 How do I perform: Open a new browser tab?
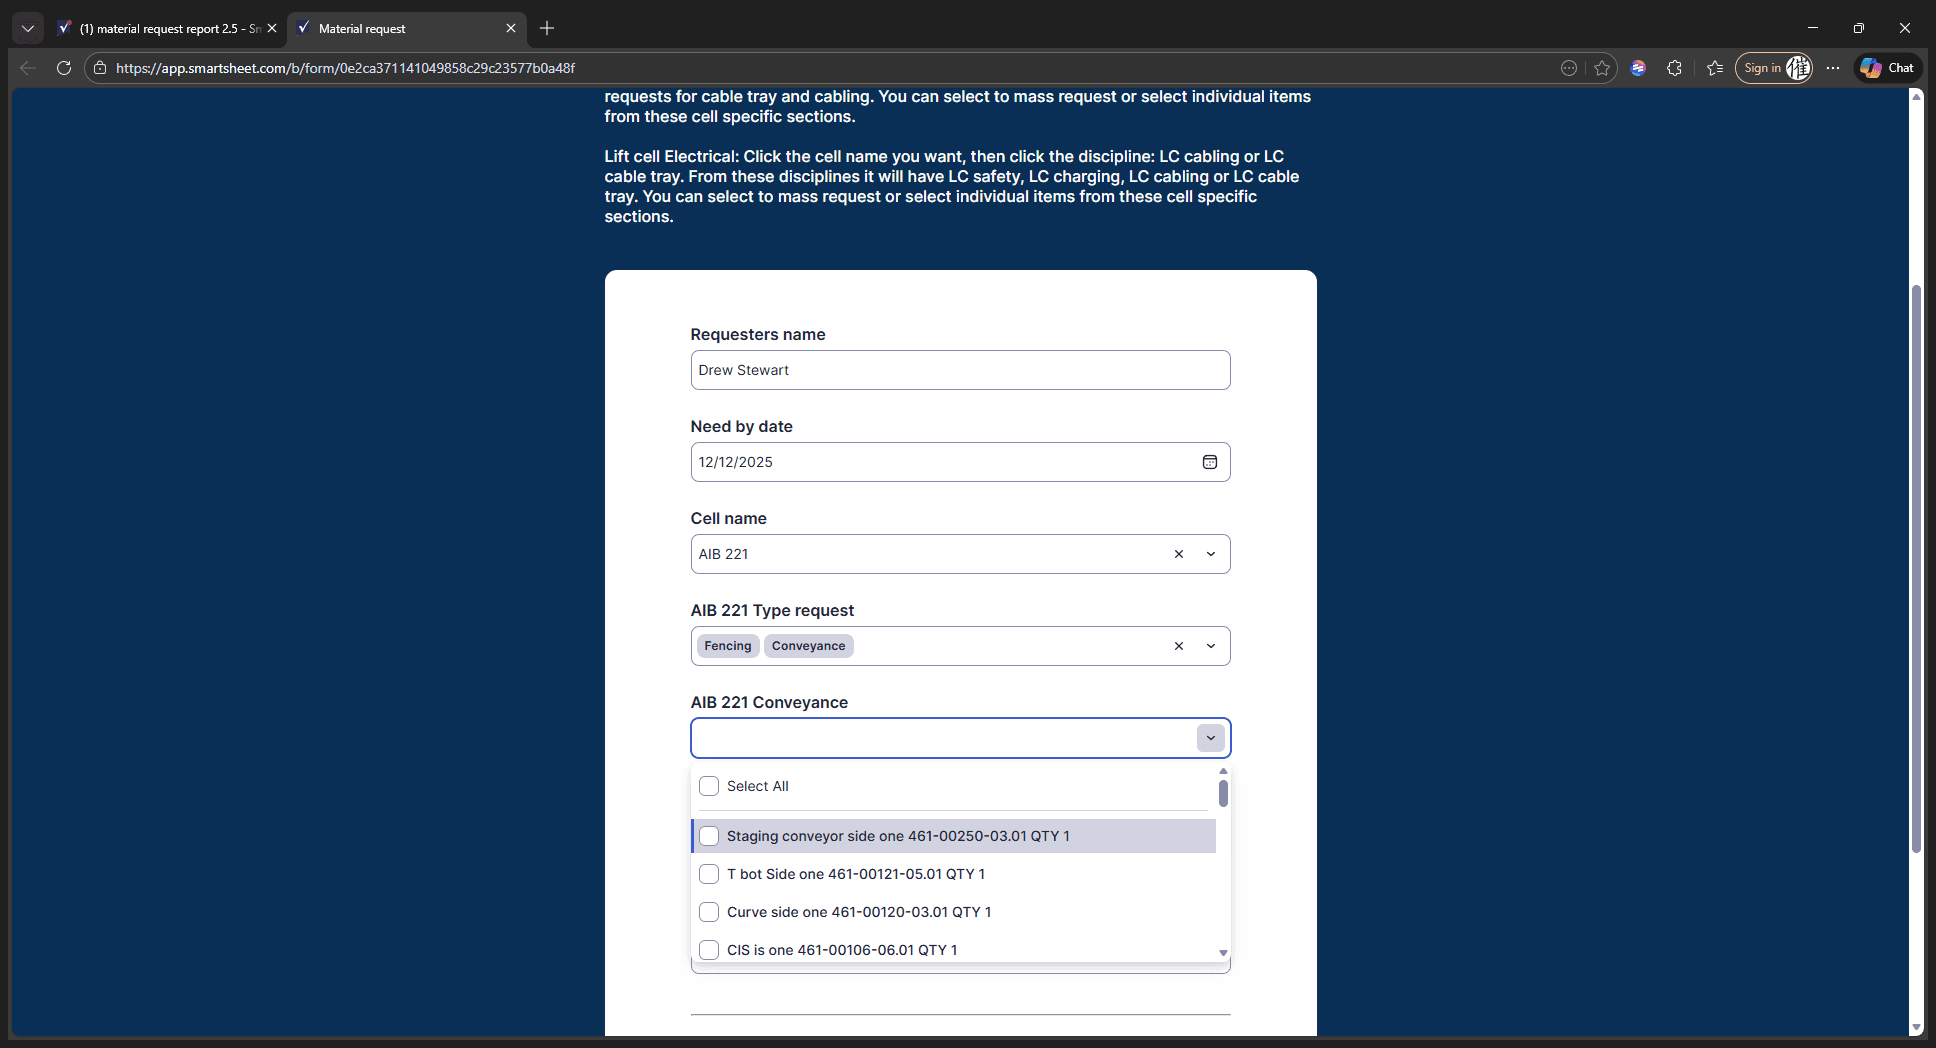coord(547,28)
